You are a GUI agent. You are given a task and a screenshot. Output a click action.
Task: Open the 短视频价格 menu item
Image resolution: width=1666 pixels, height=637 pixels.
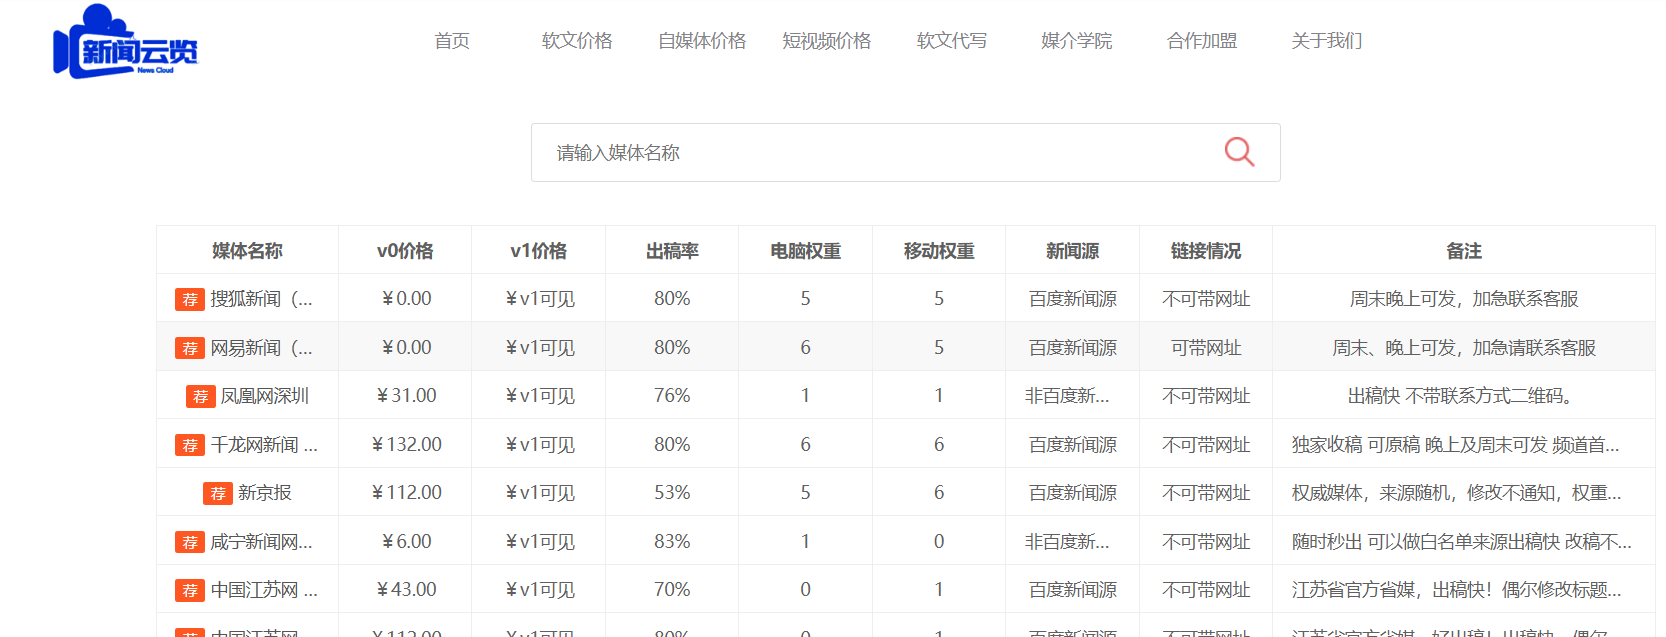click(x=827, y=41)
